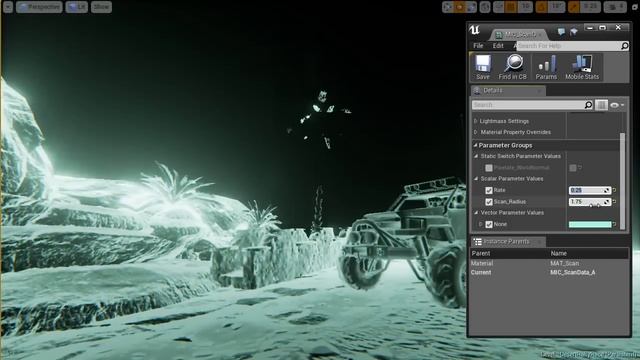
Task: Select the material instance asset tab
Action: (519, 35)
